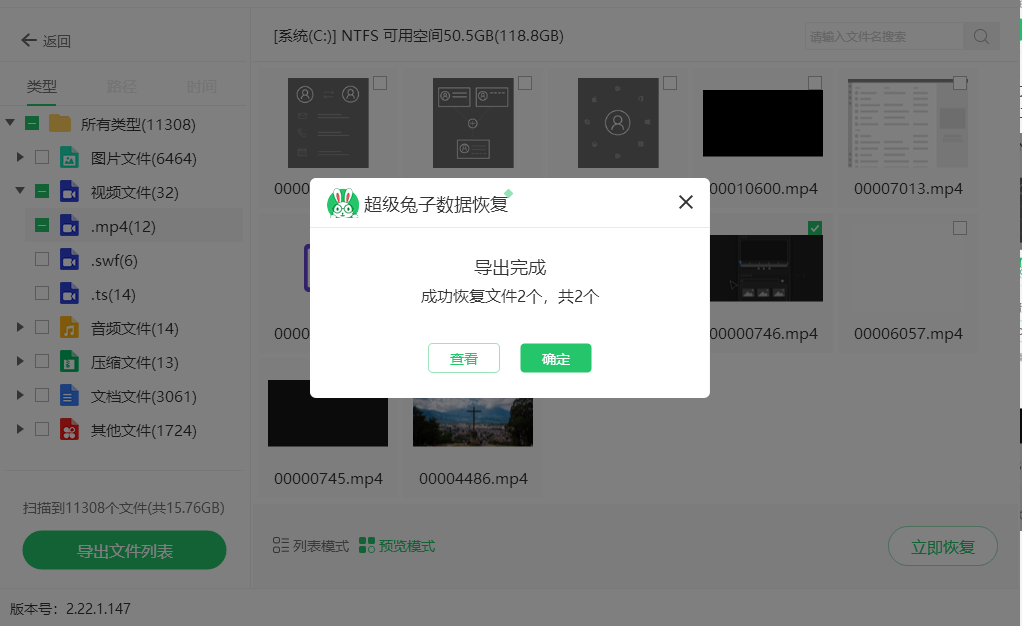Click the 查看 button in dialog
1022x626 pixels.
pos(464,359)
